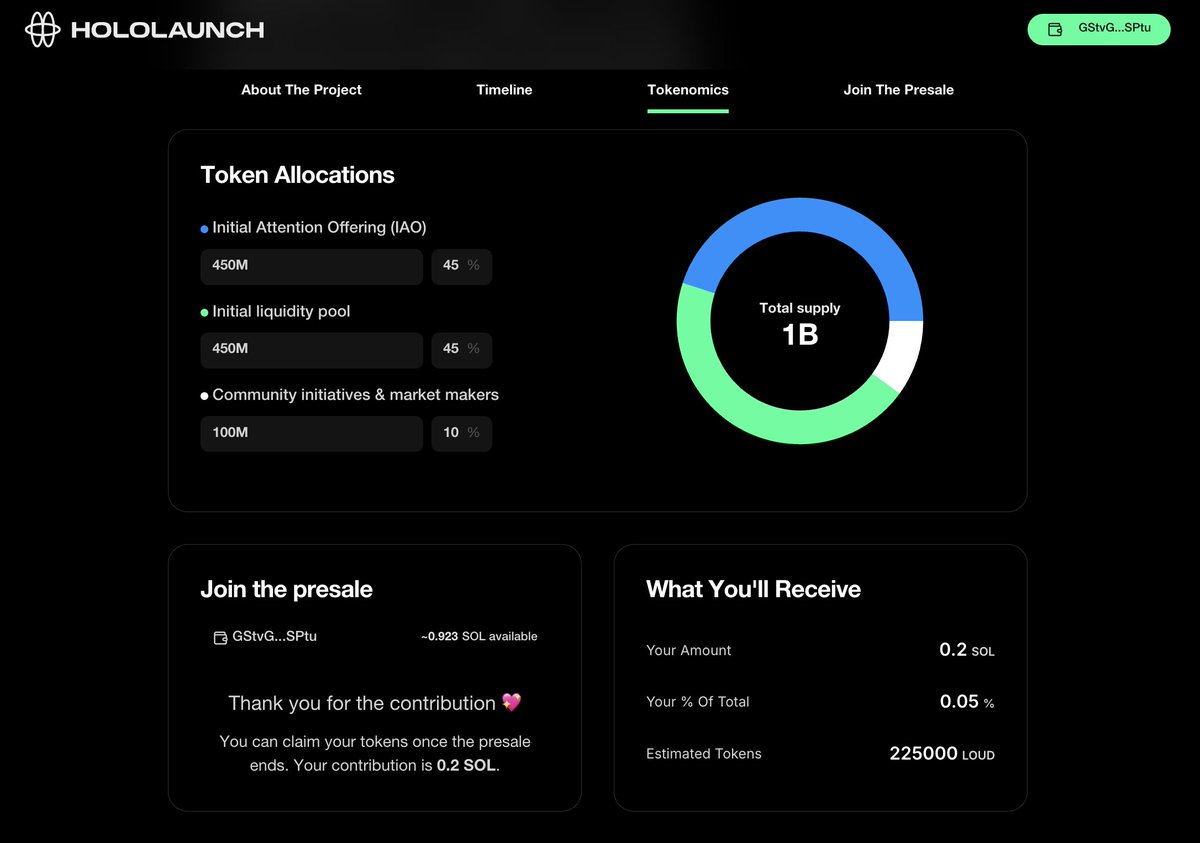Go to Join The Presale tab
This screenshot has width=1200, height=843.
[x=899, y=90]
